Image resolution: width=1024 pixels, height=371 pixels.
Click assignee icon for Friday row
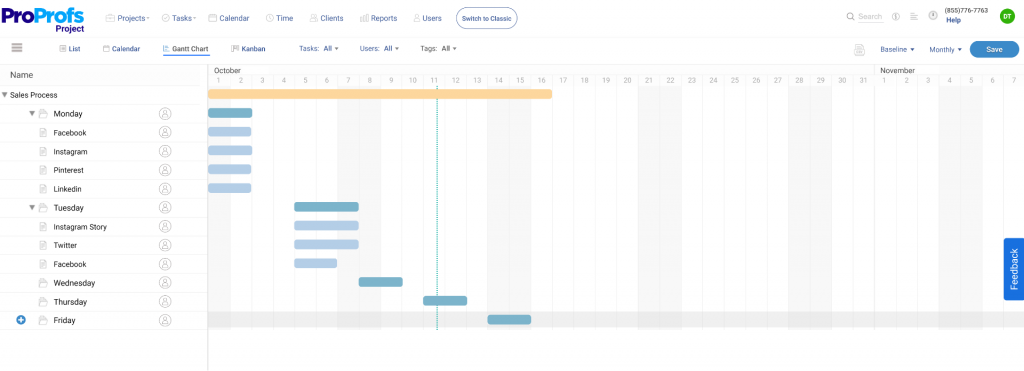coord(165,321)
